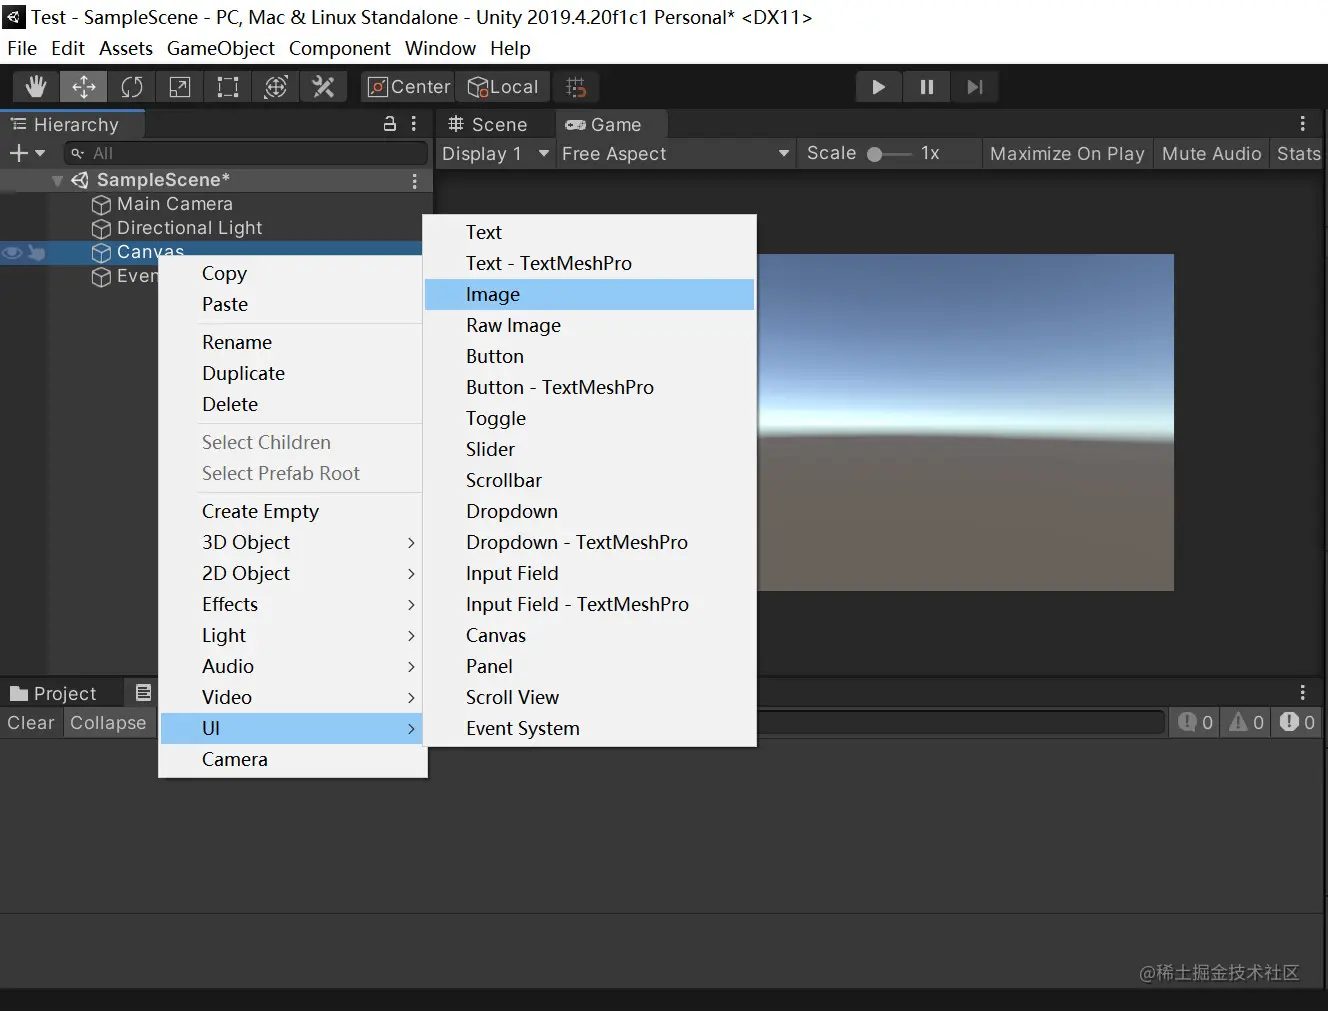Toggle the Hierarchy panel lock icon
Viewport: 1328px width, 1011px height.
[x=390, y=124]
